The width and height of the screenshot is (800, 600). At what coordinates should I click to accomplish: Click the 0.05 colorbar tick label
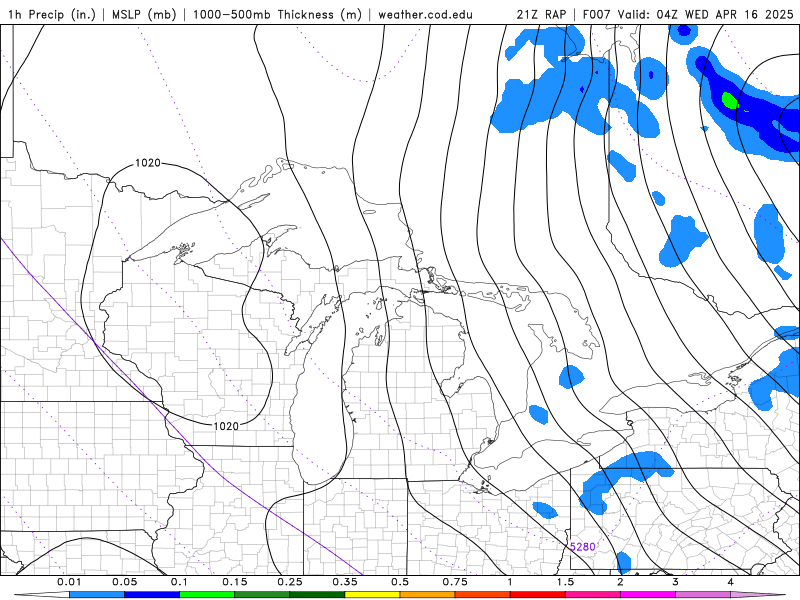124,582
